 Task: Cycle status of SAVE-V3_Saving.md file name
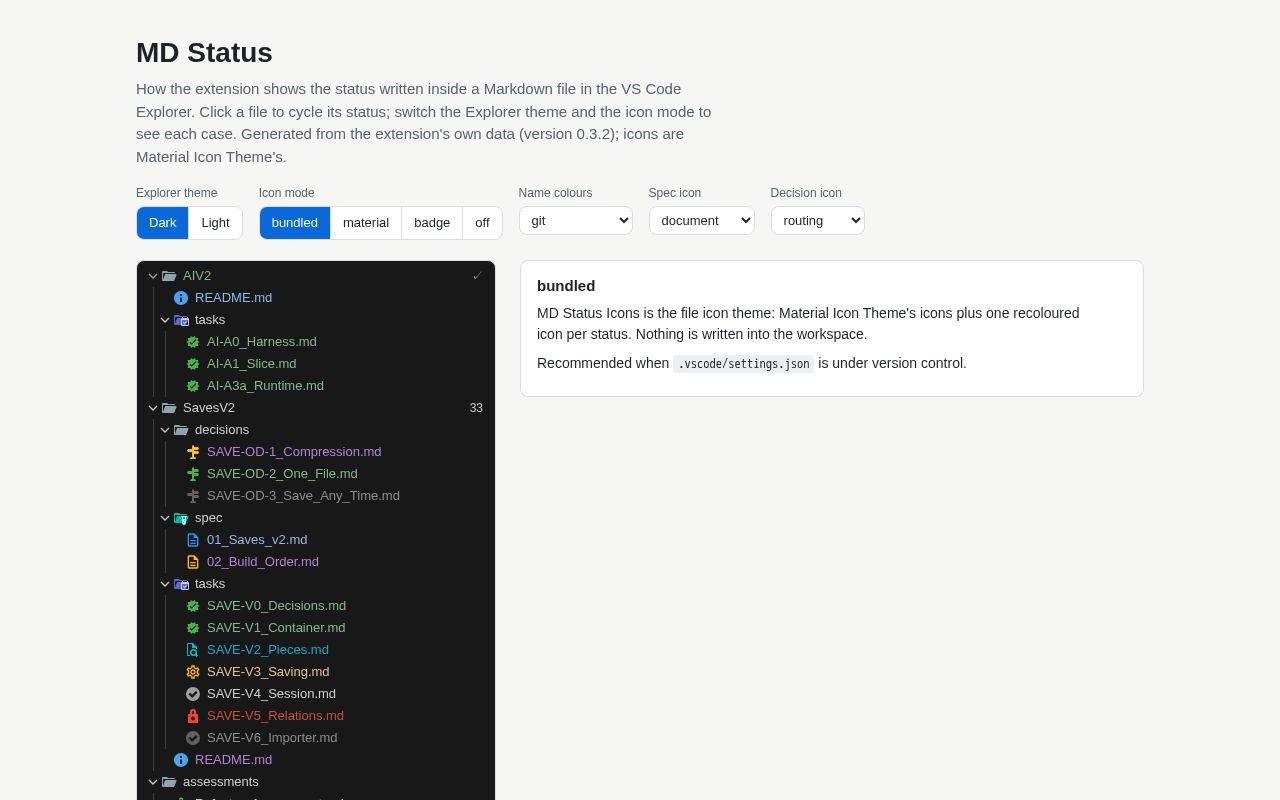(268, 672)
